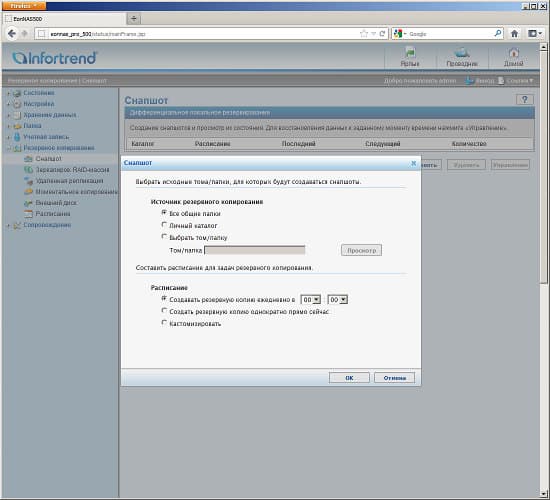550x500 pixels.
Task: Expand the Состояние tree node arrow
Action: tap(8, 93)
